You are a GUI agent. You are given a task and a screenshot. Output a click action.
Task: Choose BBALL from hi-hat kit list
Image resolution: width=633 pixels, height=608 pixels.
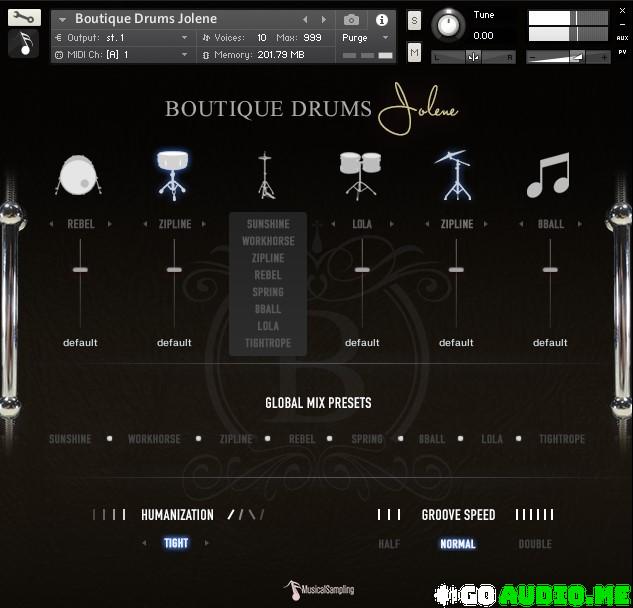268,309
